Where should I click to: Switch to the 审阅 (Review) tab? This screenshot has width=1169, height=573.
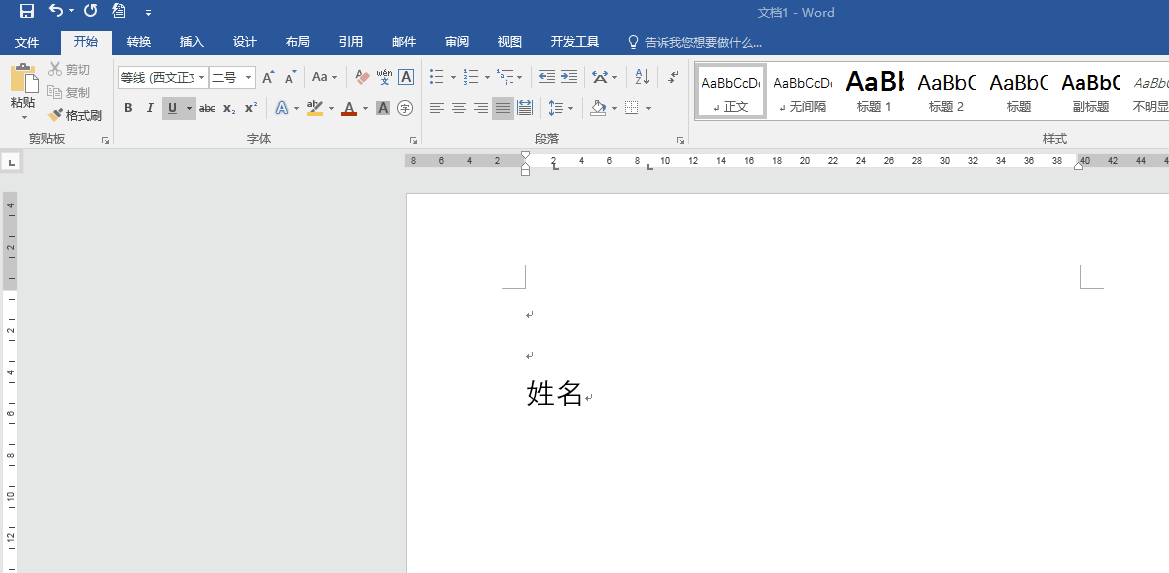[x=457, y=42]
